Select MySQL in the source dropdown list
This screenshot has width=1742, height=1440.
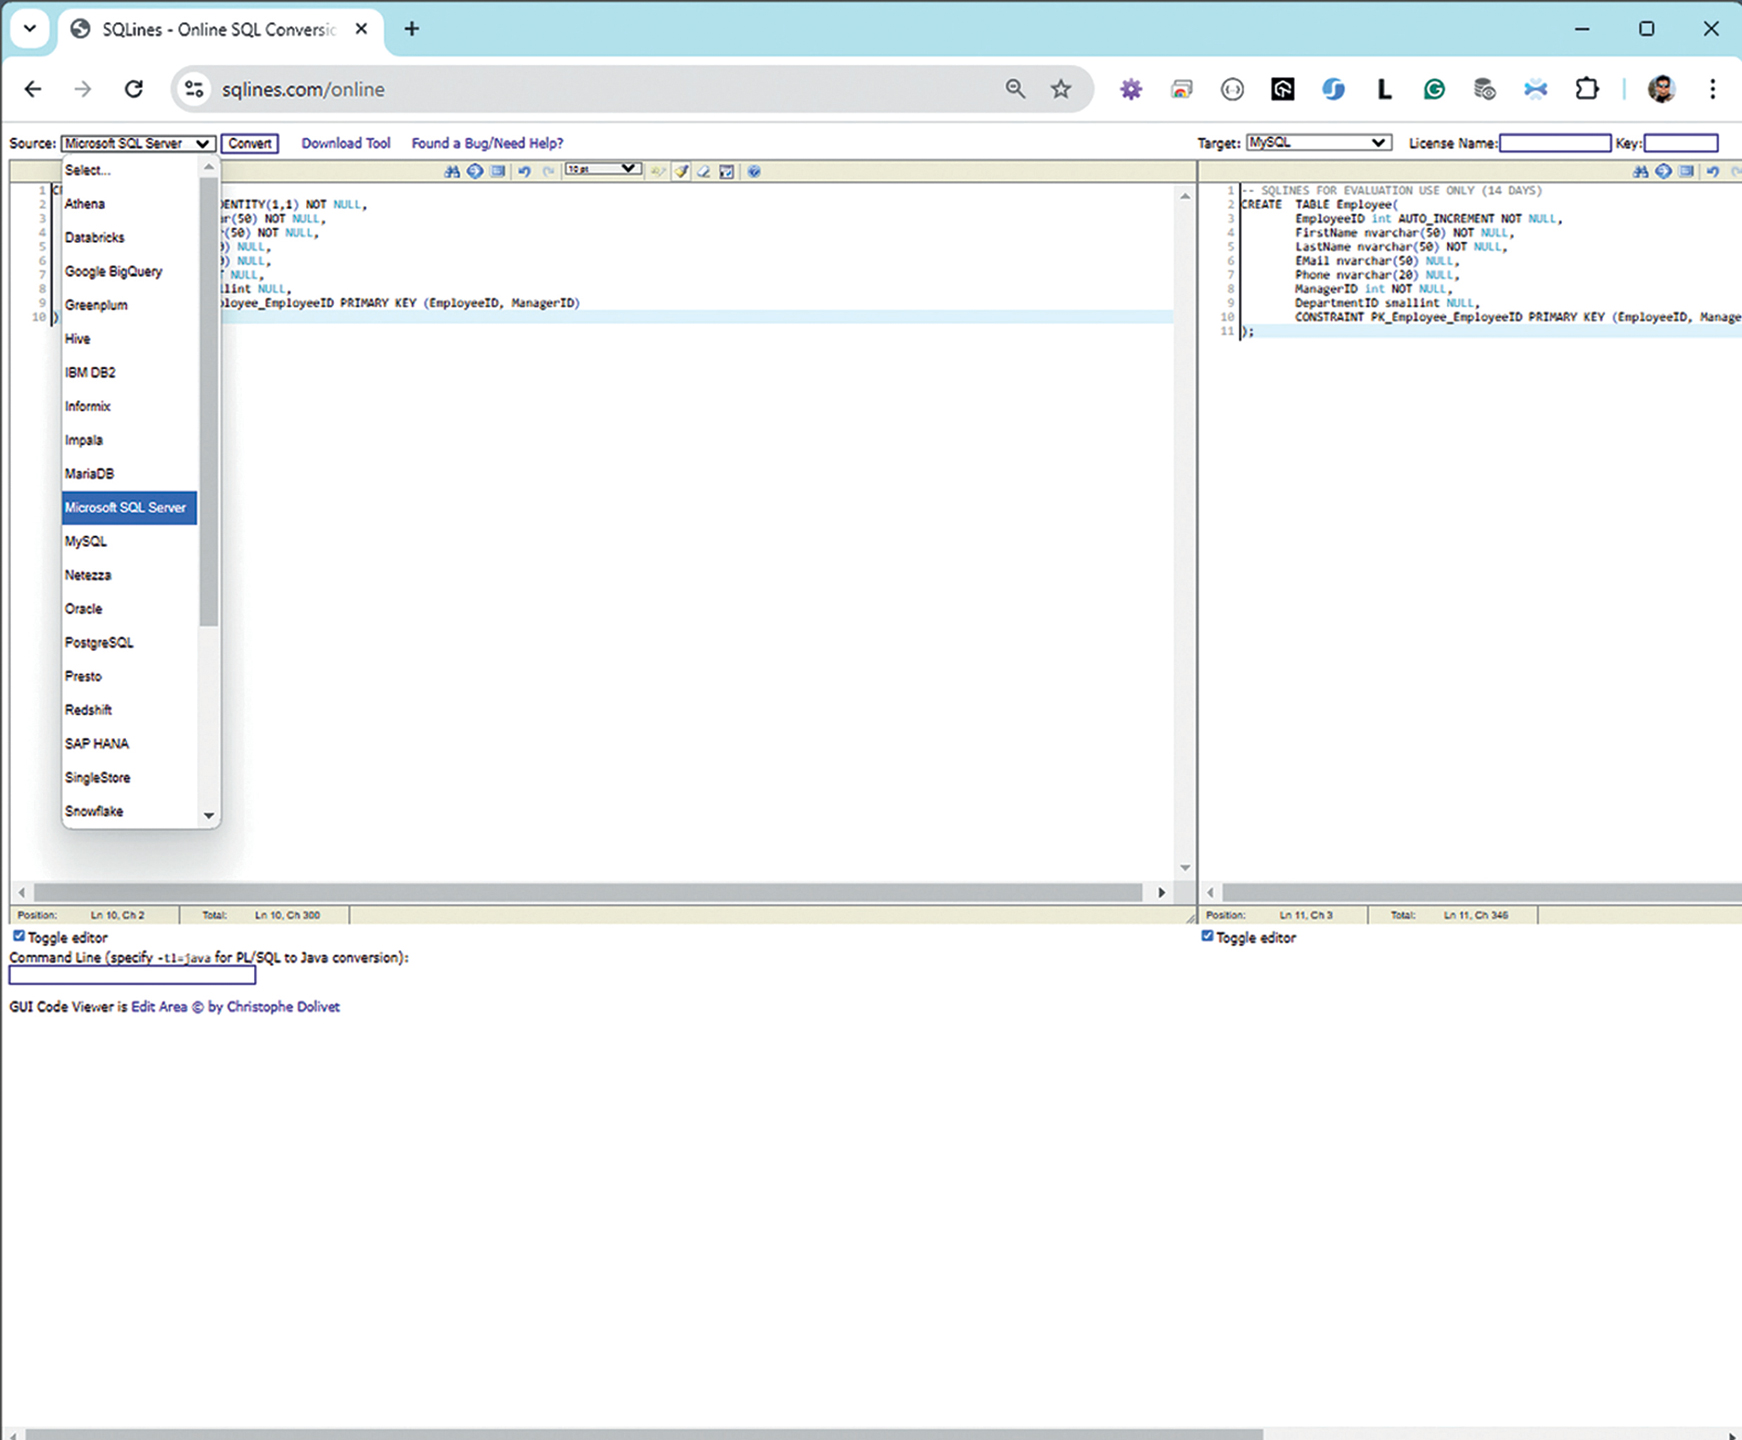pyautogui.click(x=129, y=542)
